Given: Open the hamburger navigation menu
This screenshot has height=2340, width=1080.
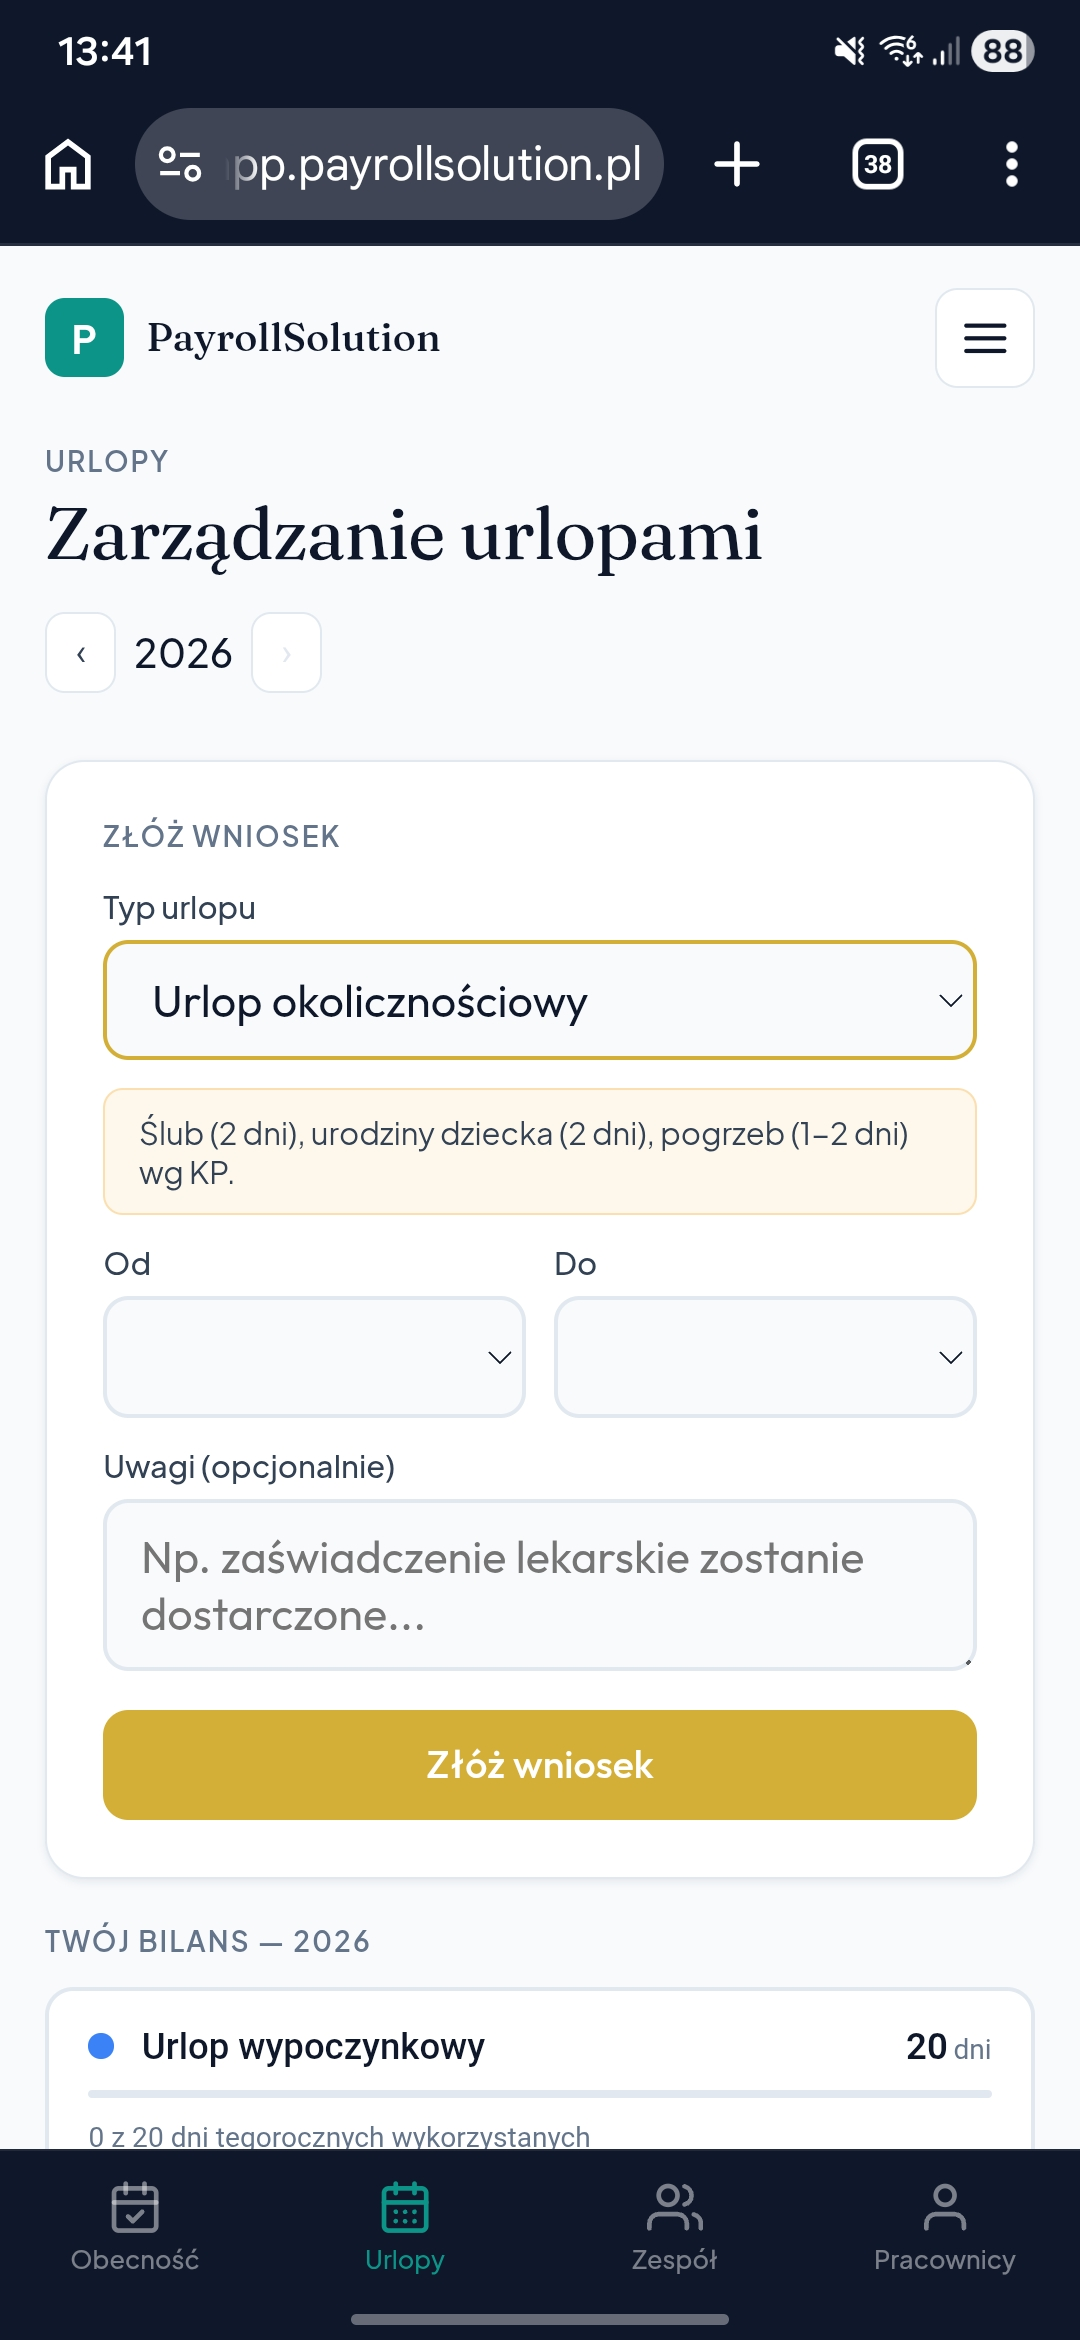Looking at the screenshot, I should (984, 338).
